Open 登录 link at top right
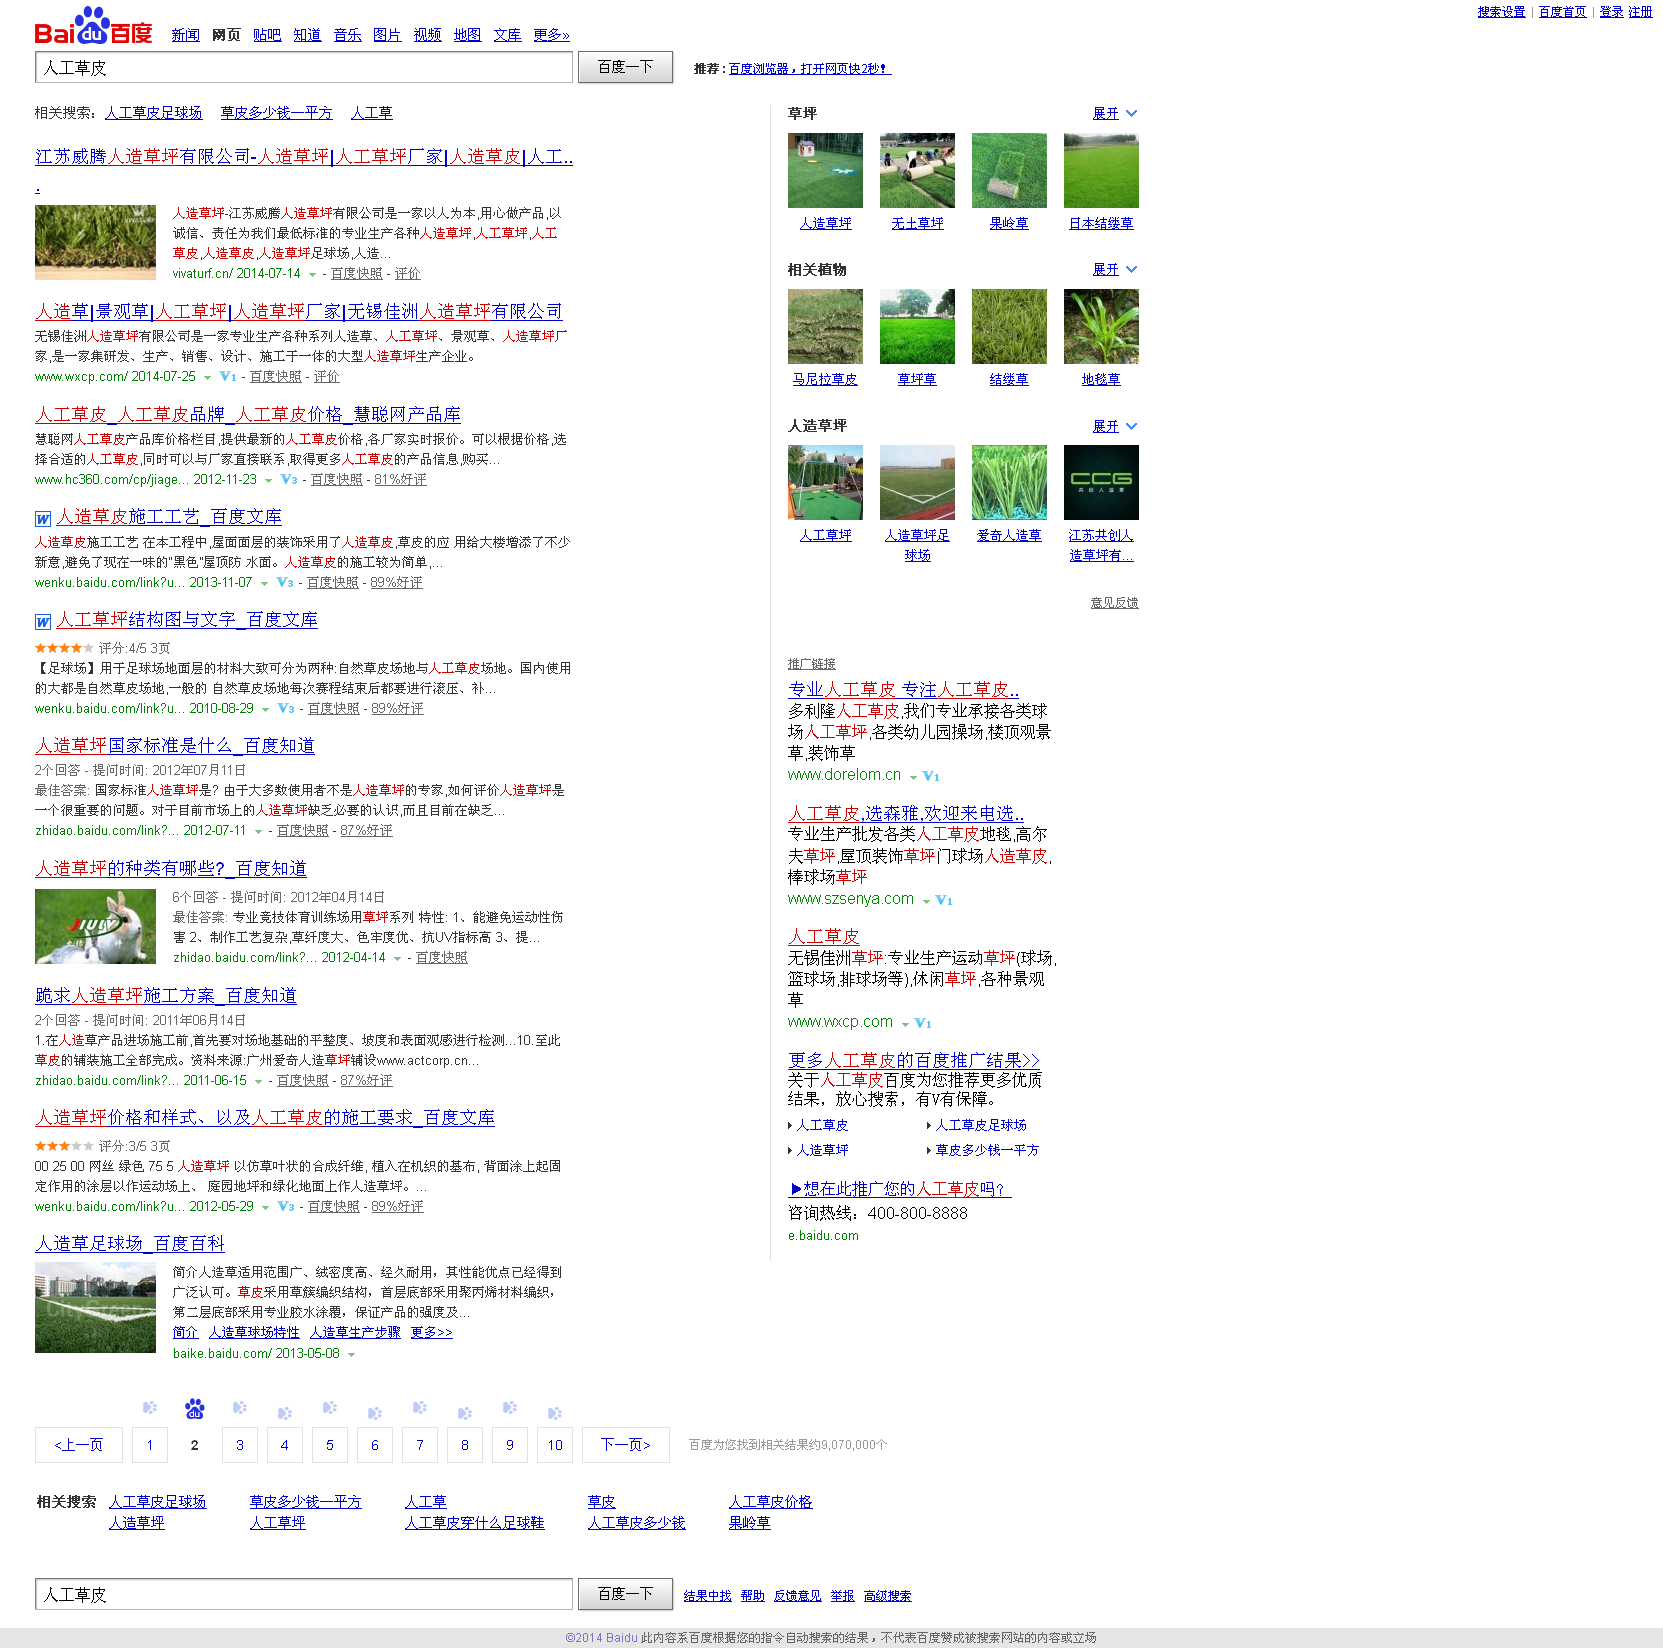 click(1611, 12)
